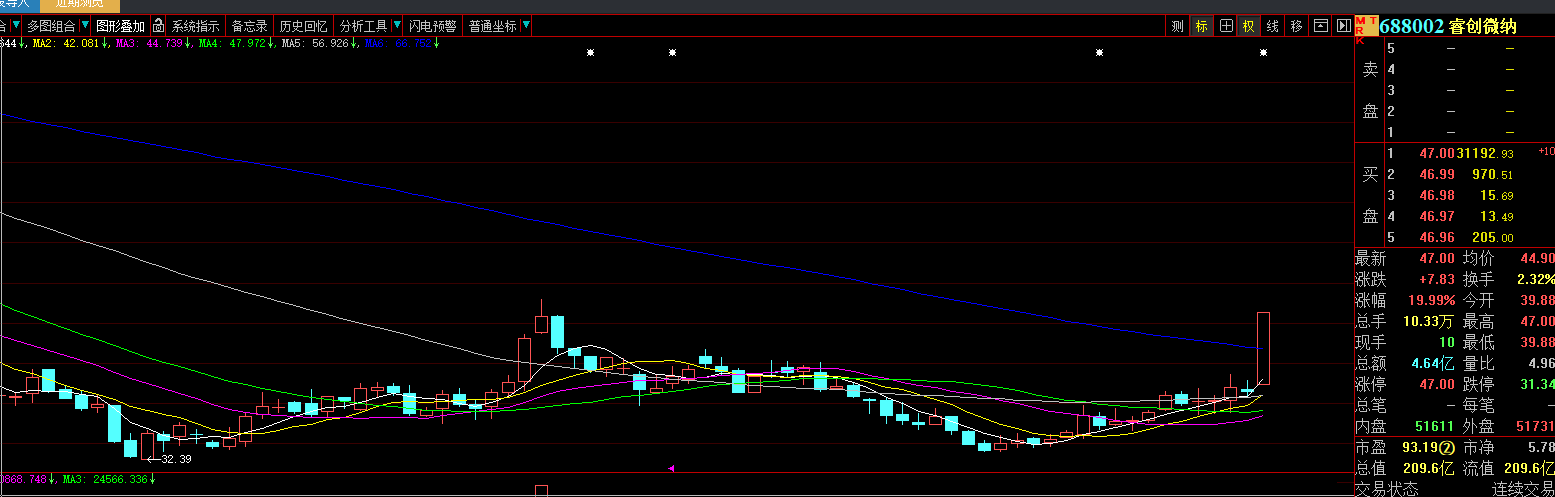Viewport: 1555px width, 497px height.
Task: Switch to the 近期浏览 tab
Action: point(79,4)
